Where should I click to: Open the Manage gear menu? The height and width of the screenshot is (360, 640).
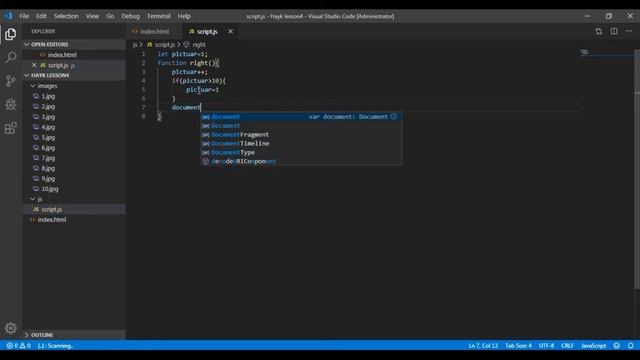11,328
